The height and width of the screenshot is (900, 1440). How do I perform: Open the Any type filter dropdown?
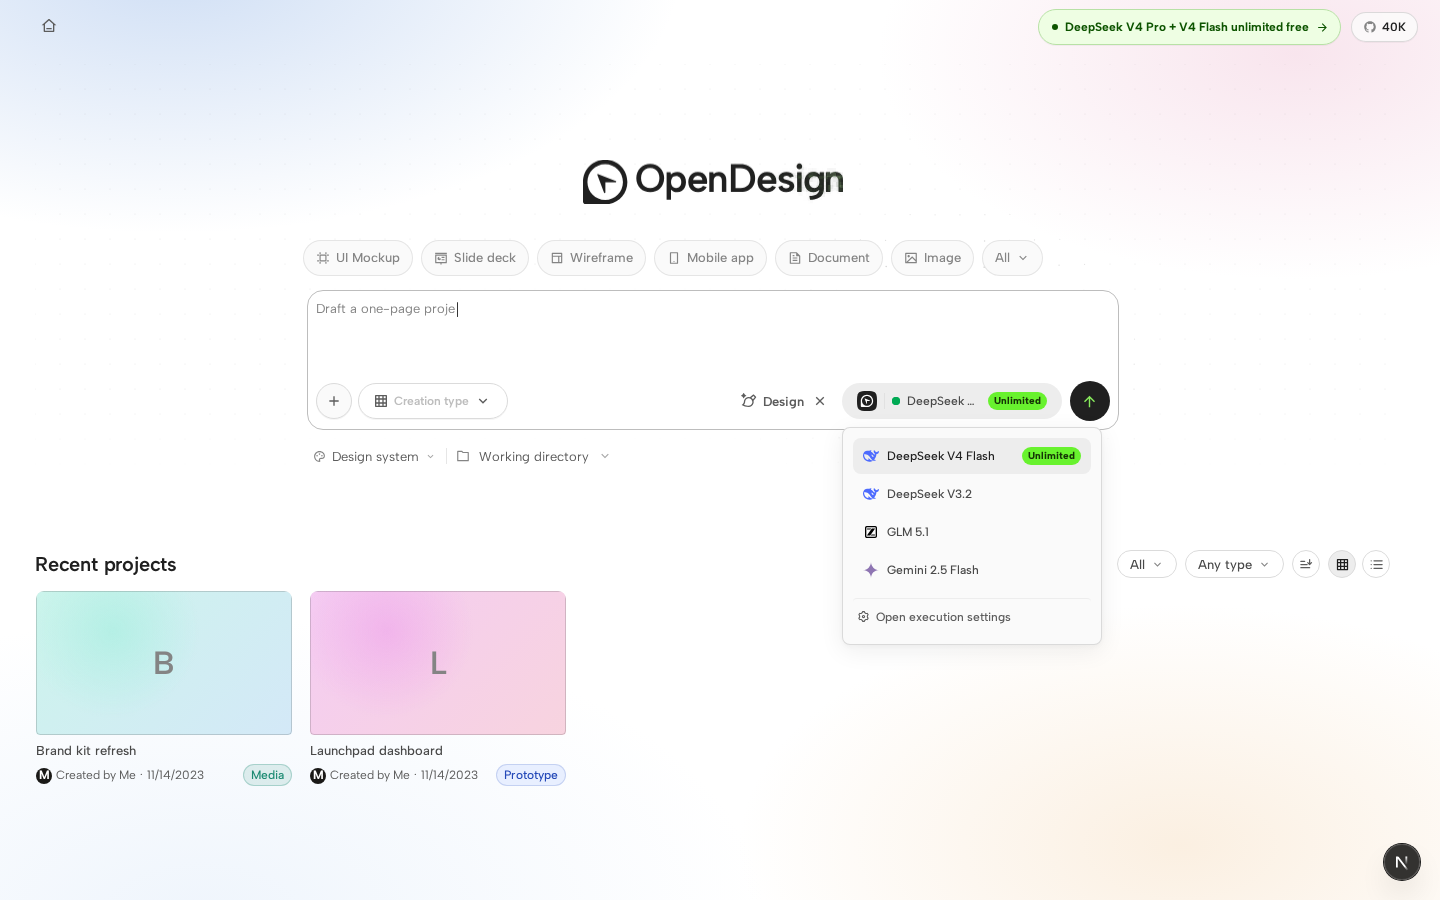click(x=1234, y=565)
